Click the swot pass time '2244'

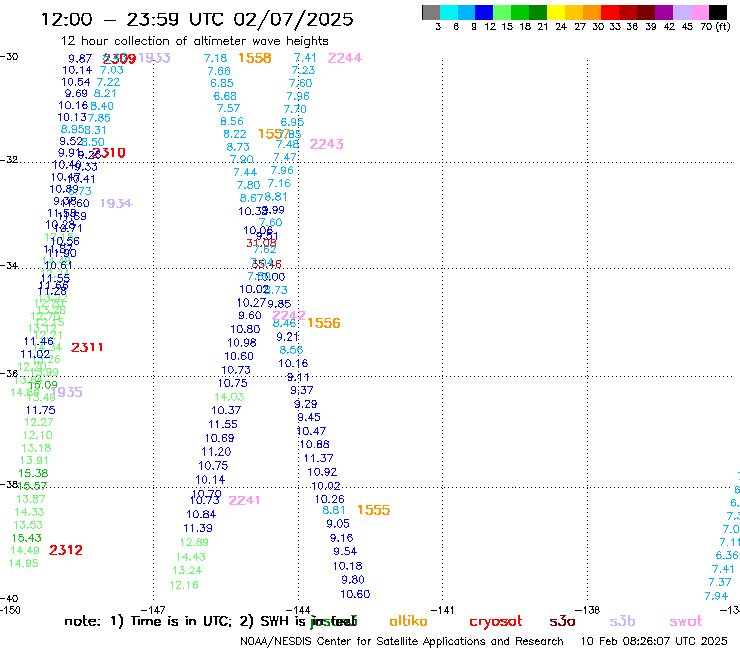click(345, 58)
